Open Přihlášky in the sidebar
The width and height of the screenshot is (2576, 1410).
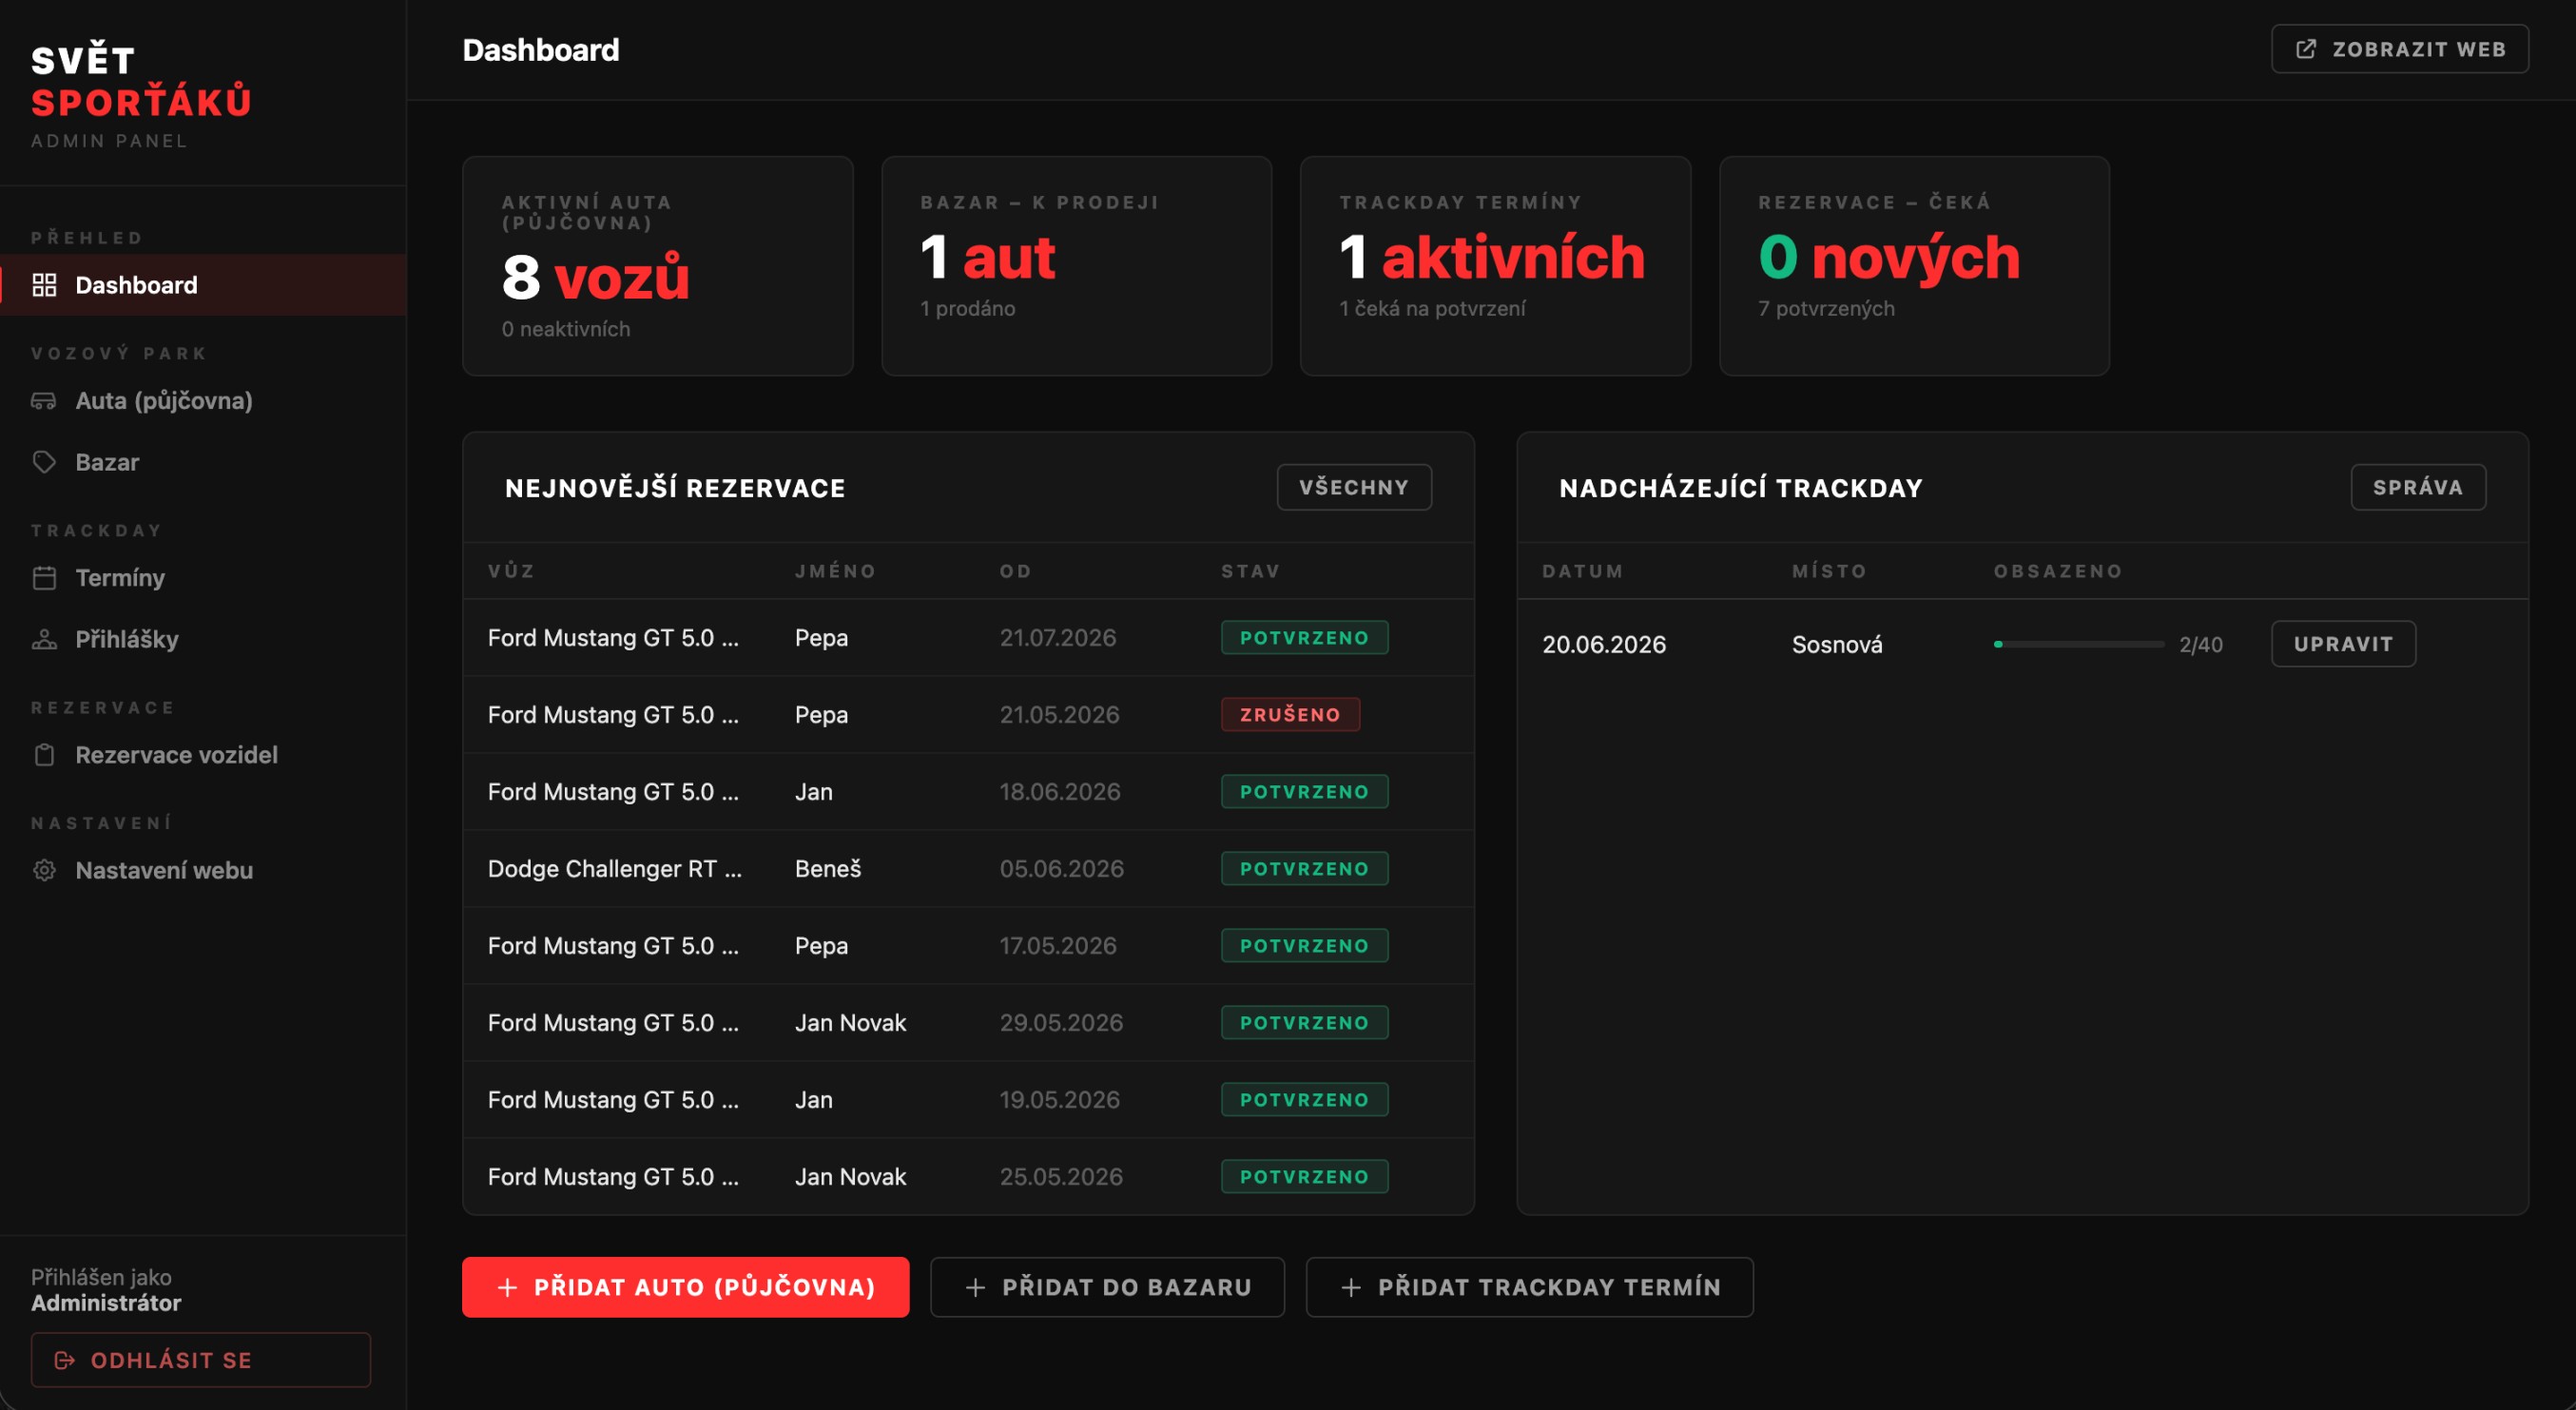pos(203,639)
